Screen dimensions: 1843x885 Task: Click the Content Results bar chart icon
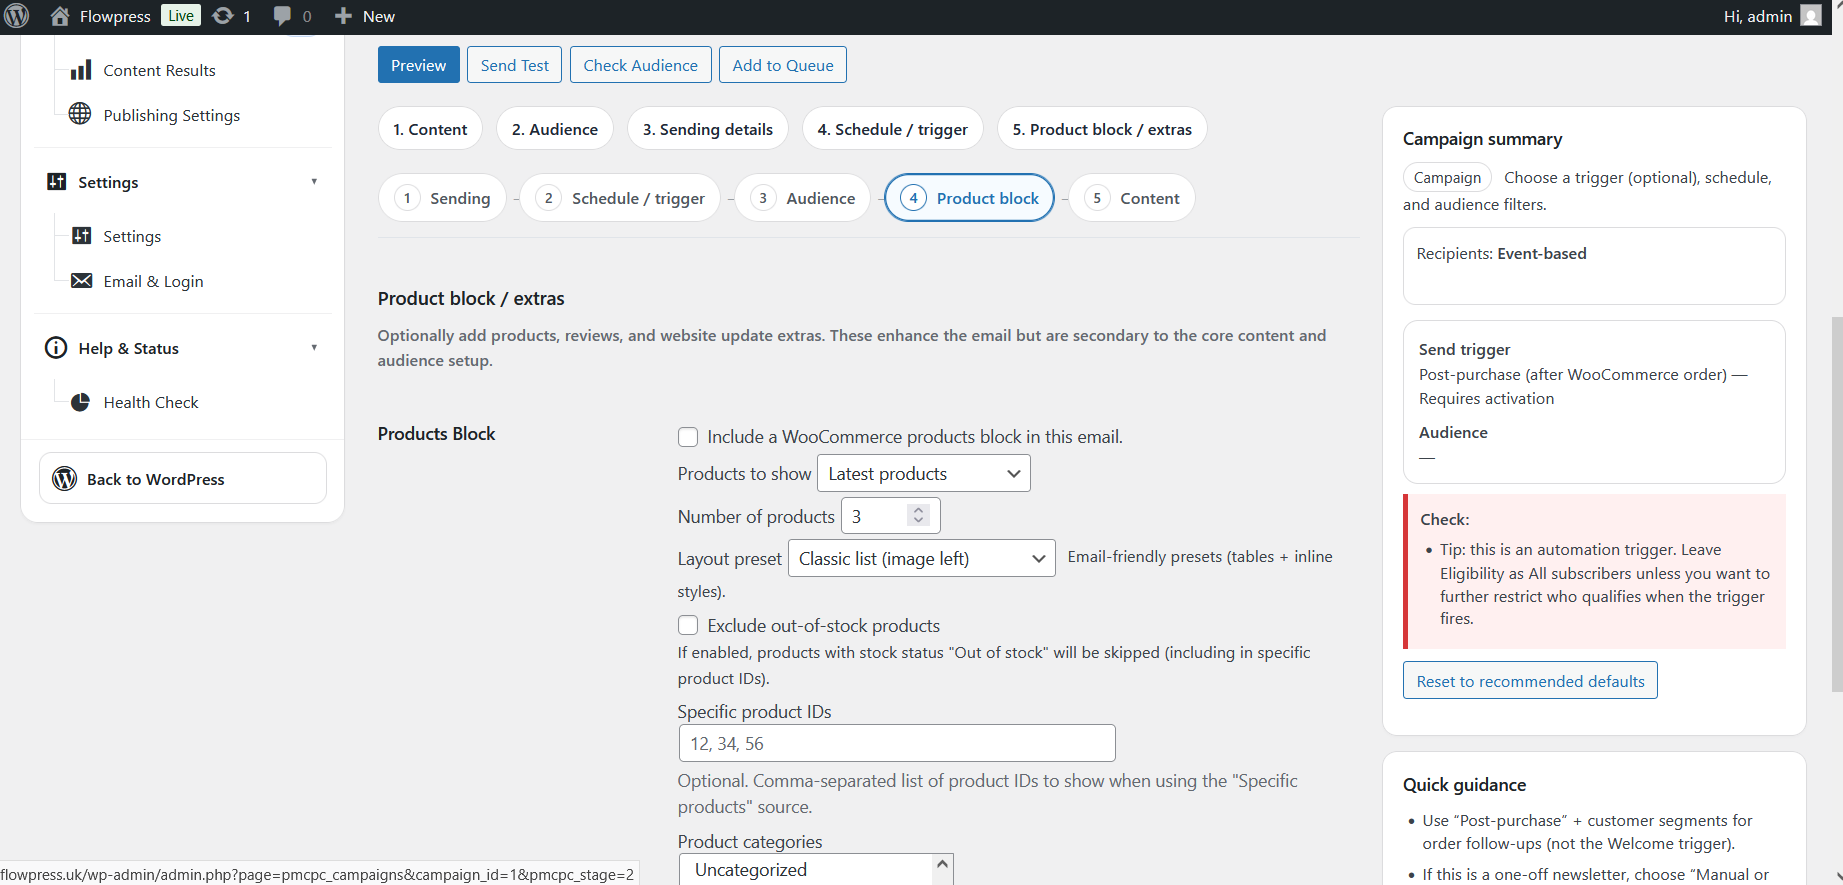point(81,70)
